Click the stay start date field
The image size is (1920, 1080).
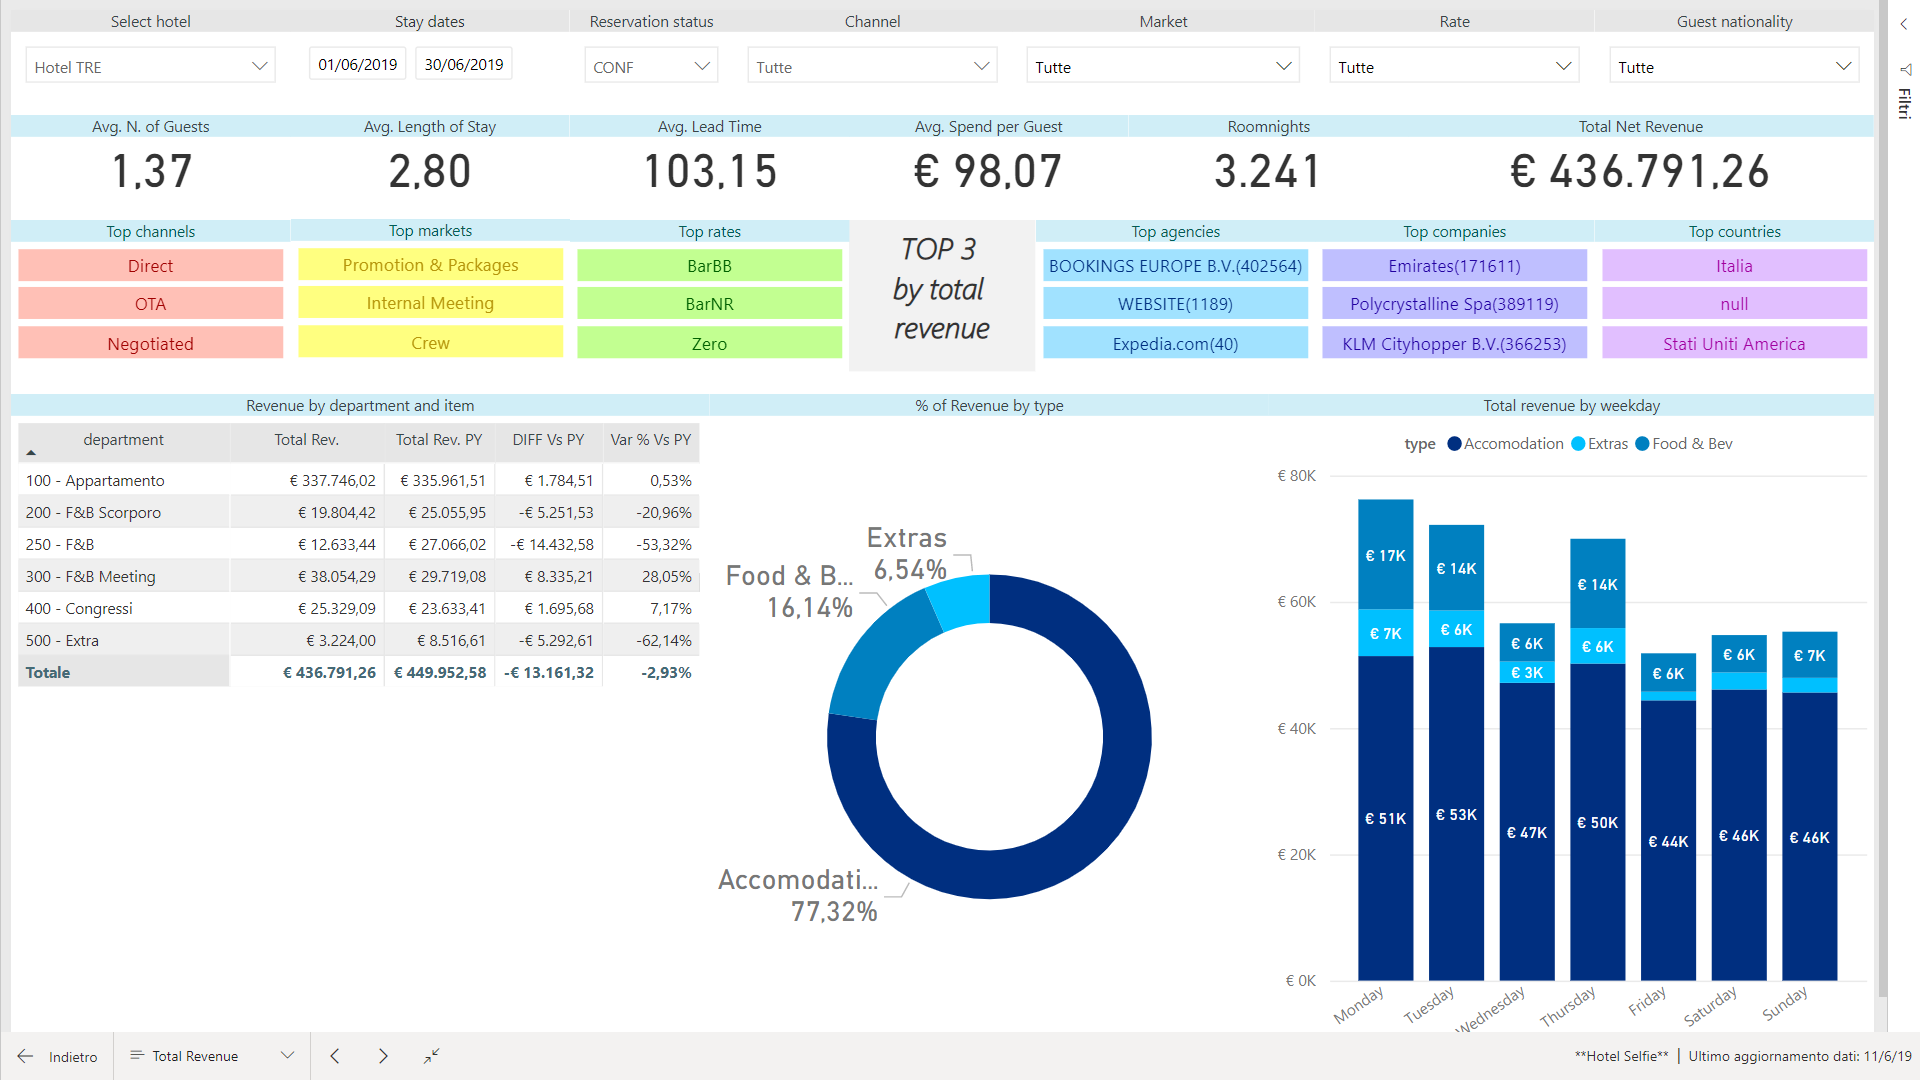[357, 65]
